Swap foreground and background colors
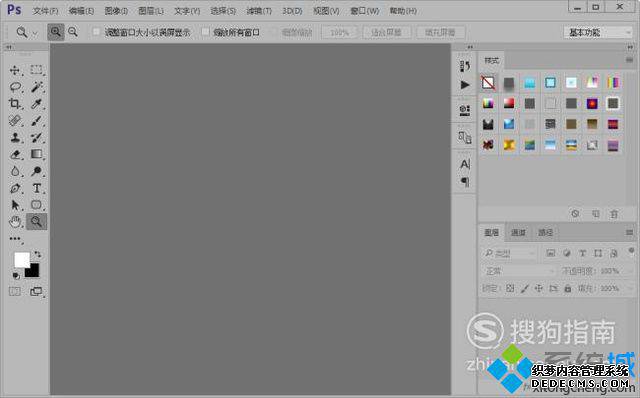 coord(38,254)
